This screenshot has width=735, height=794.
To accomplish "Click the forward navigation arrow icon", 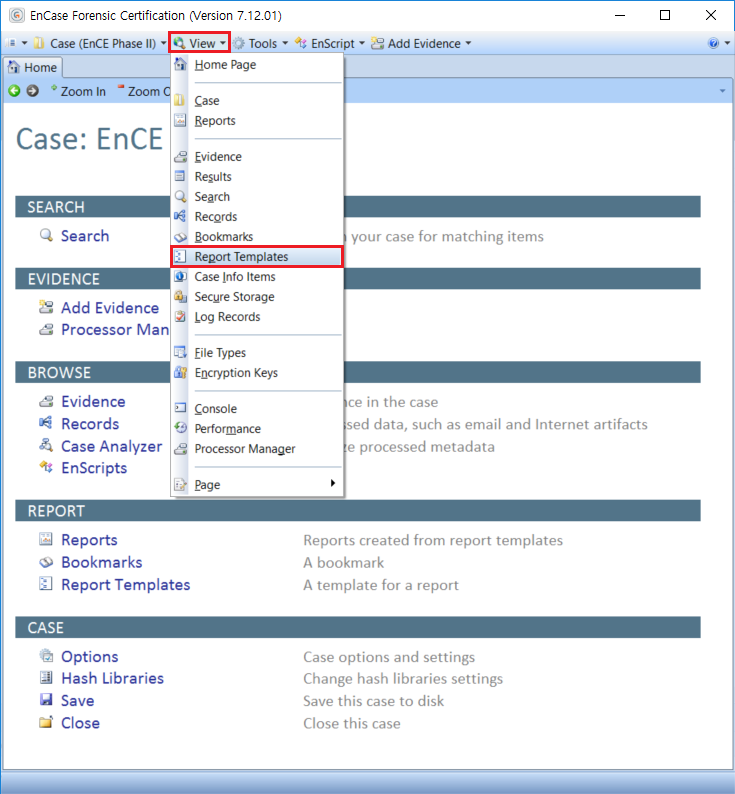I will pyautogui.click(x=32, y=91).
